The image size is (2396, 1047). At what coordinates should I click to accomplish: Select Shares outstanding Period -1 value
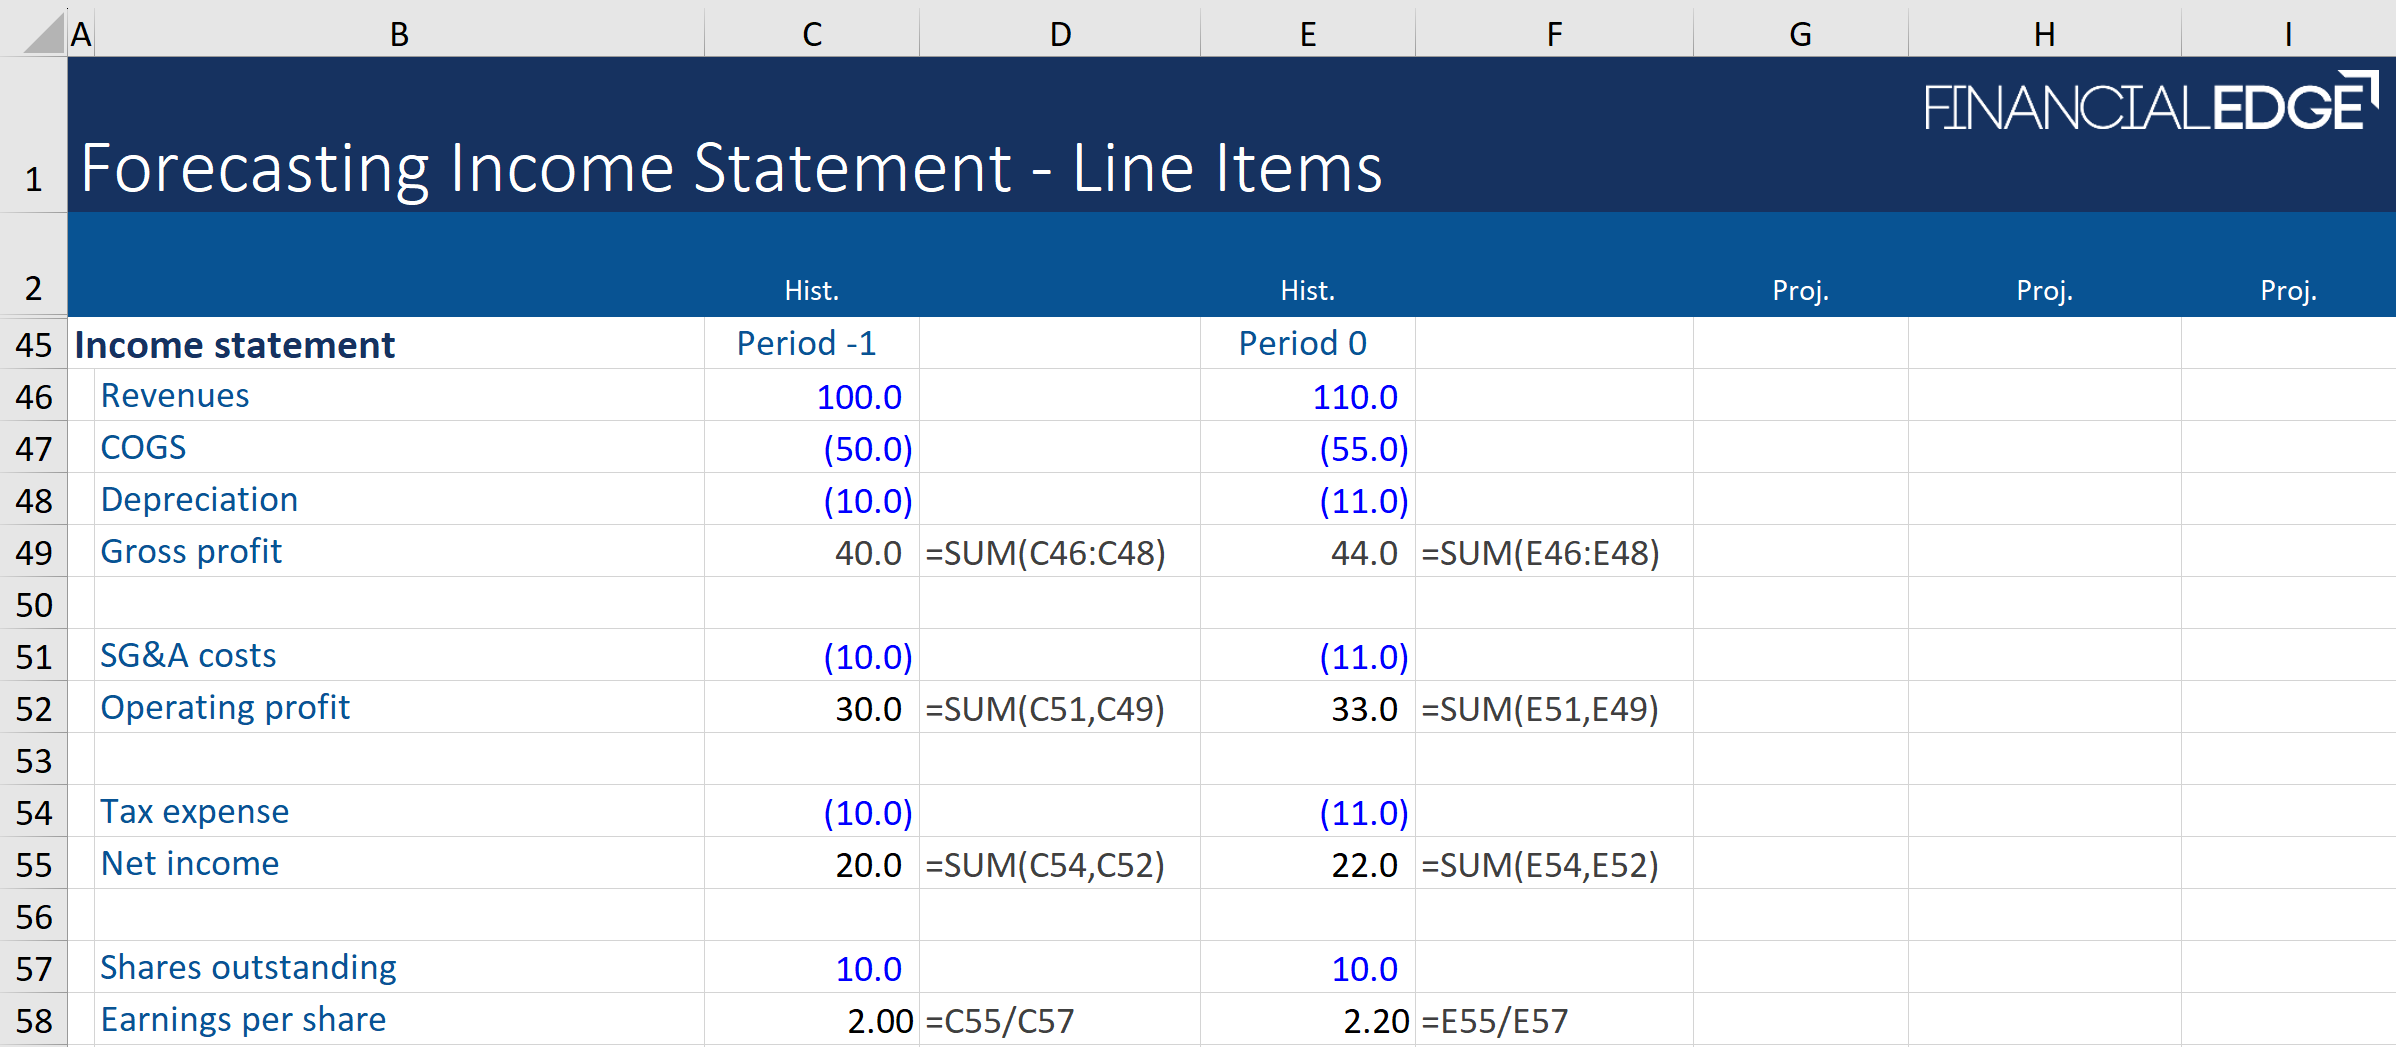pyautogui.click(x=868, y=969)
